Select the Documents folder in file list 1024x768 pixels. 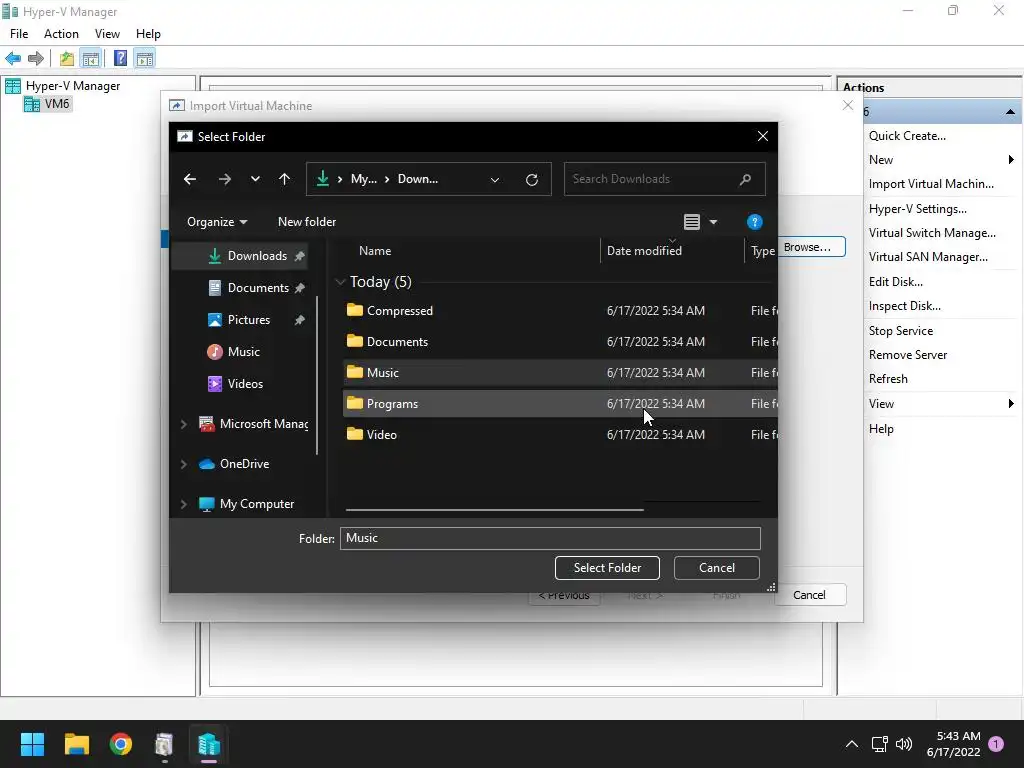pyautogui.click(x=560, y=342)
